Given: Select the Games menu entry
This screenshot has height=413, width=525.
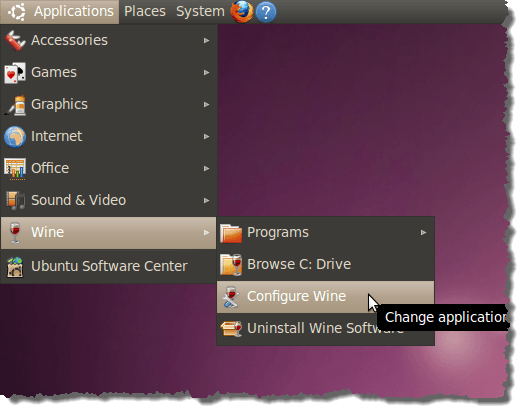Looking at the screenshot, I should [108, 72].
